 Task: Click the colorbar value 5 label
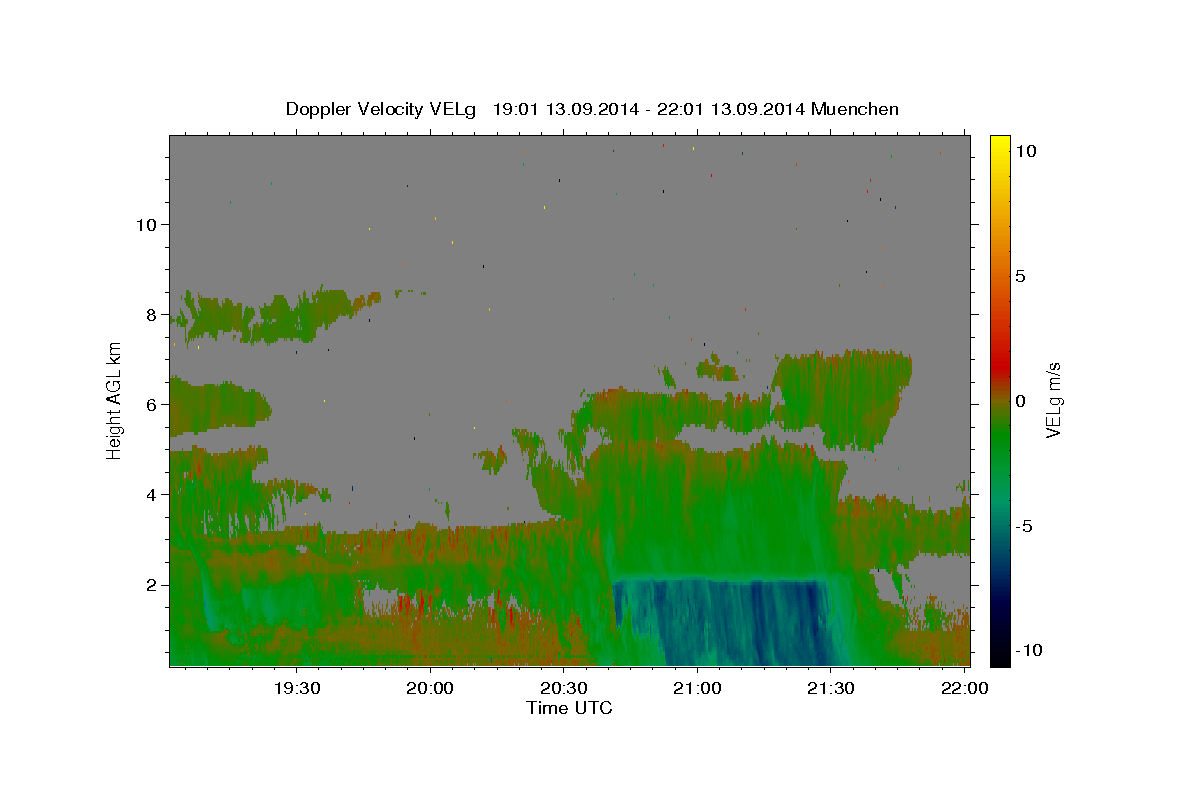(1020, 276)
